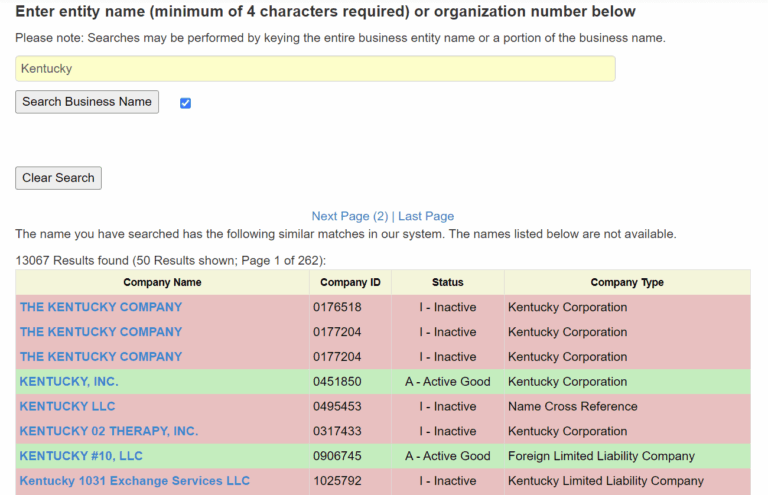Click the Status column header
768x495 pixels.
click(x=447, y=282)
